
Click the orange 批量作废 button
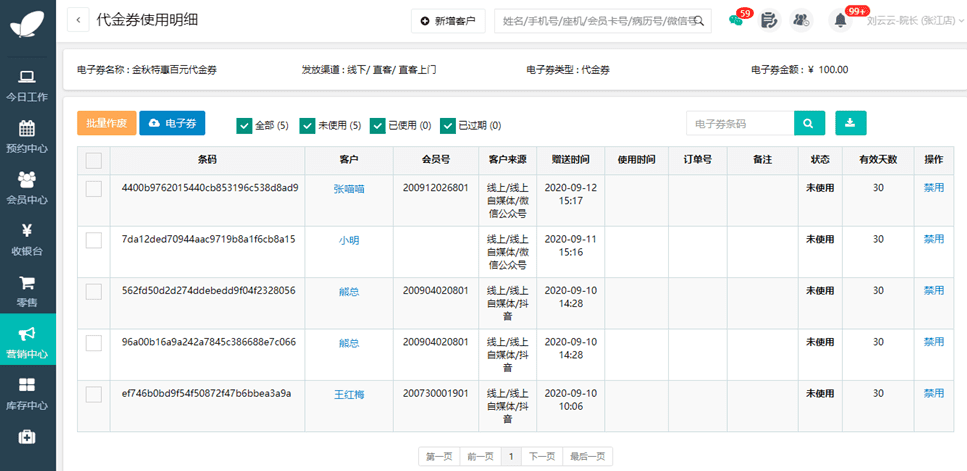[106, 123]
